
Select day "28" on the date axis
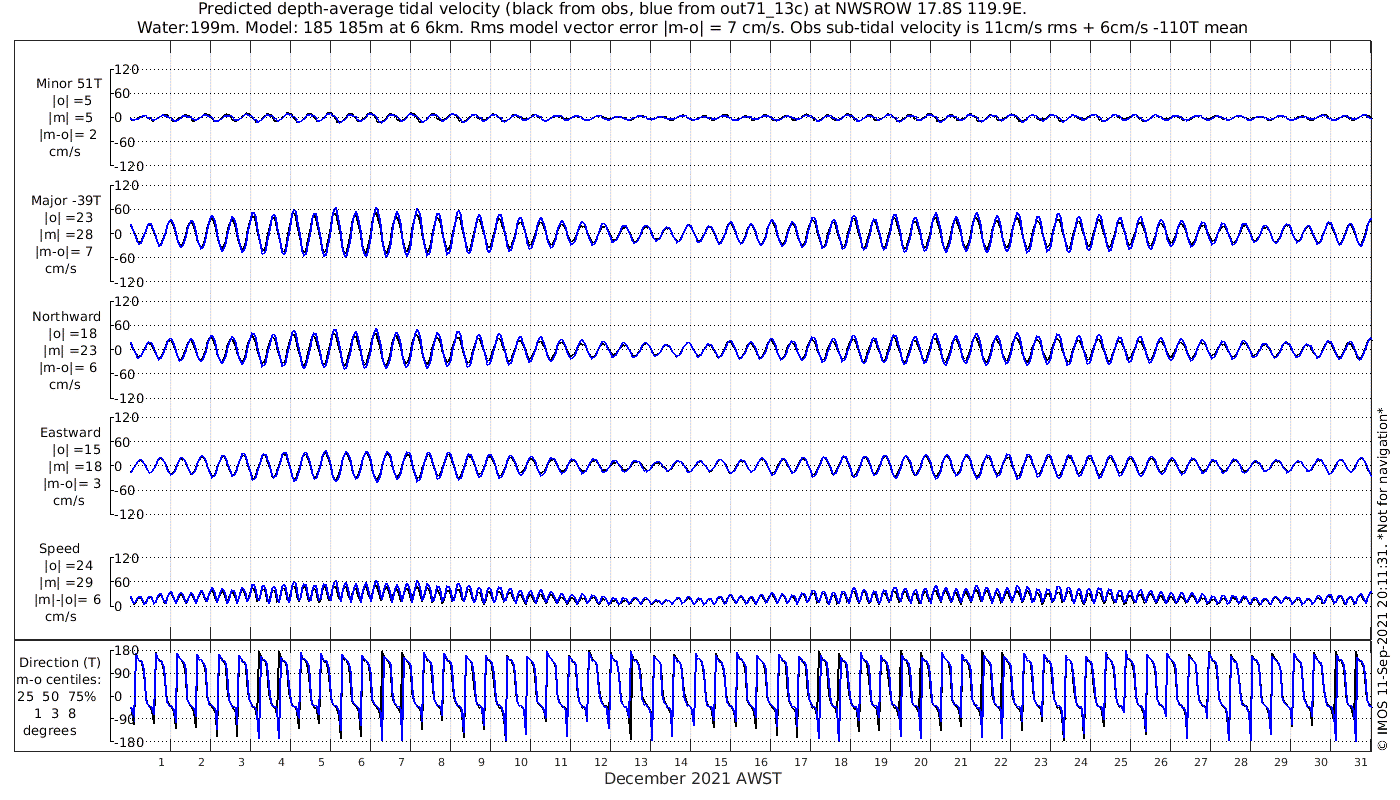[1240, 762]
